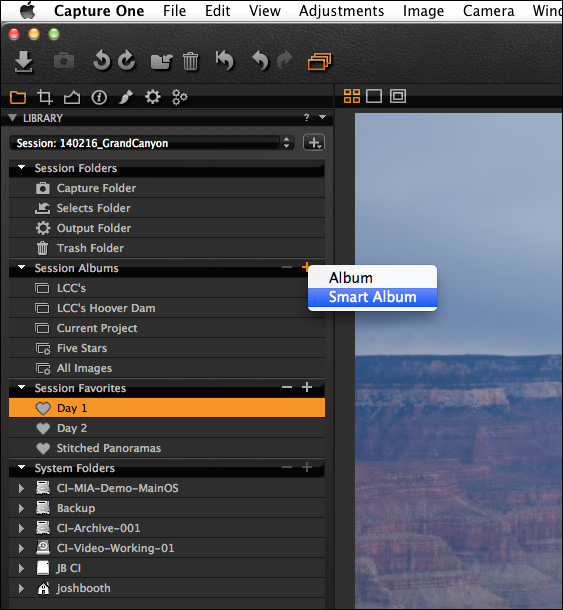Click the orange Edit All Selected Variants icon
Viewport: 563px width, 610px height.
tap(319, 62)
